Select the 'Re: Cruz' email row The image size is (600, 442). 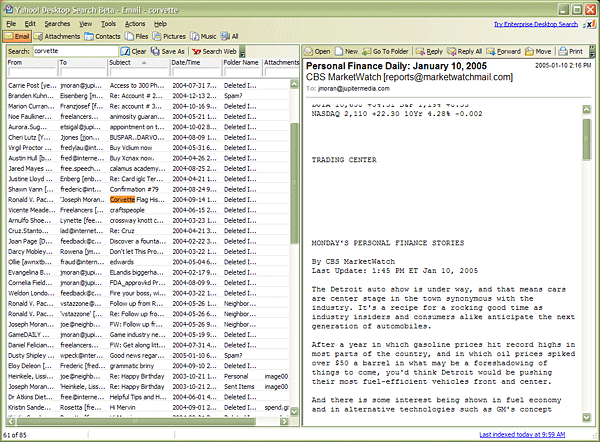pyautogui.click(x=148, y=231)
